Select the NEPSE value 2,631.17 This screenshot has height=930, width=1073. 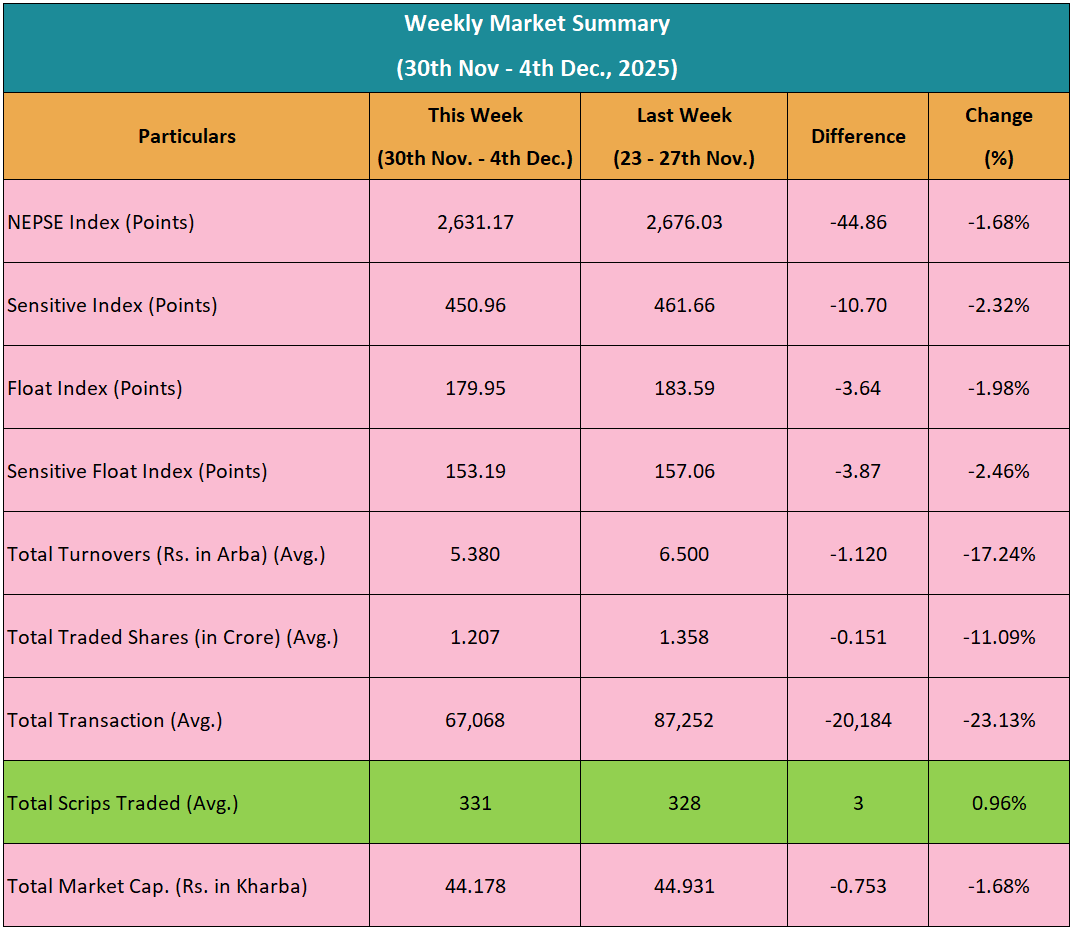(x=475, y=222)
